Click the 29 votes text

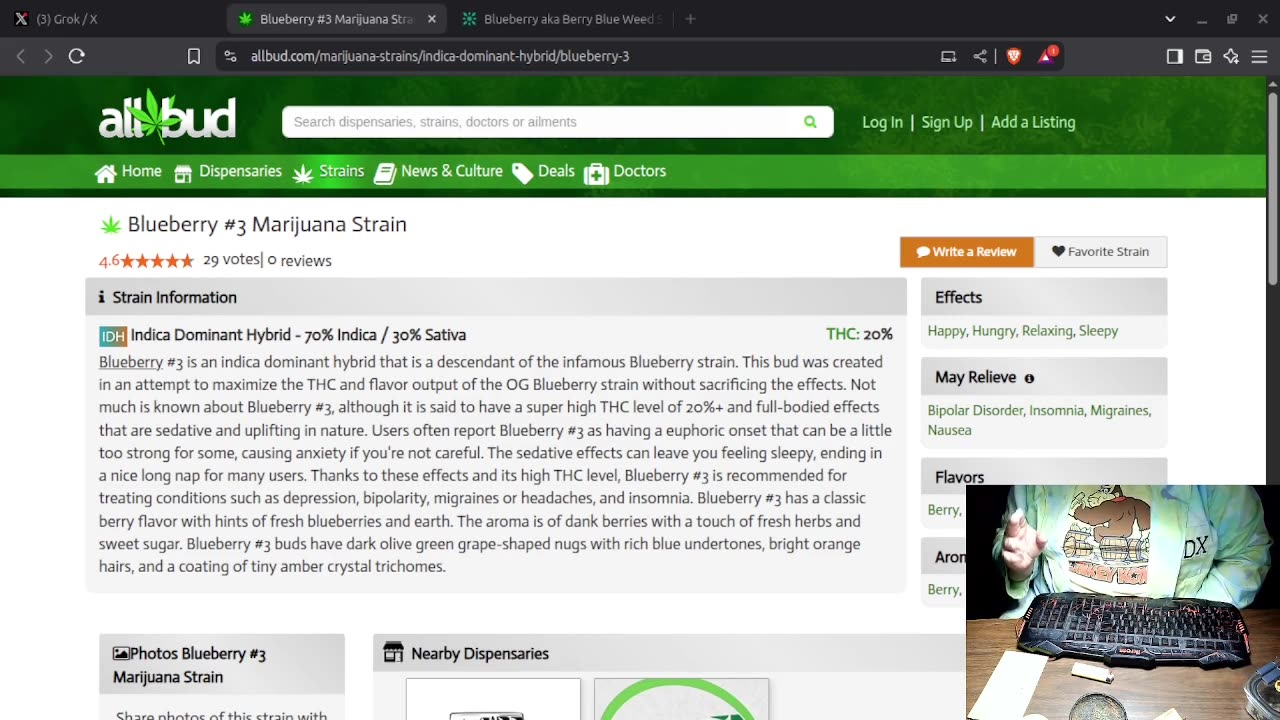click(x=231, y=259)
